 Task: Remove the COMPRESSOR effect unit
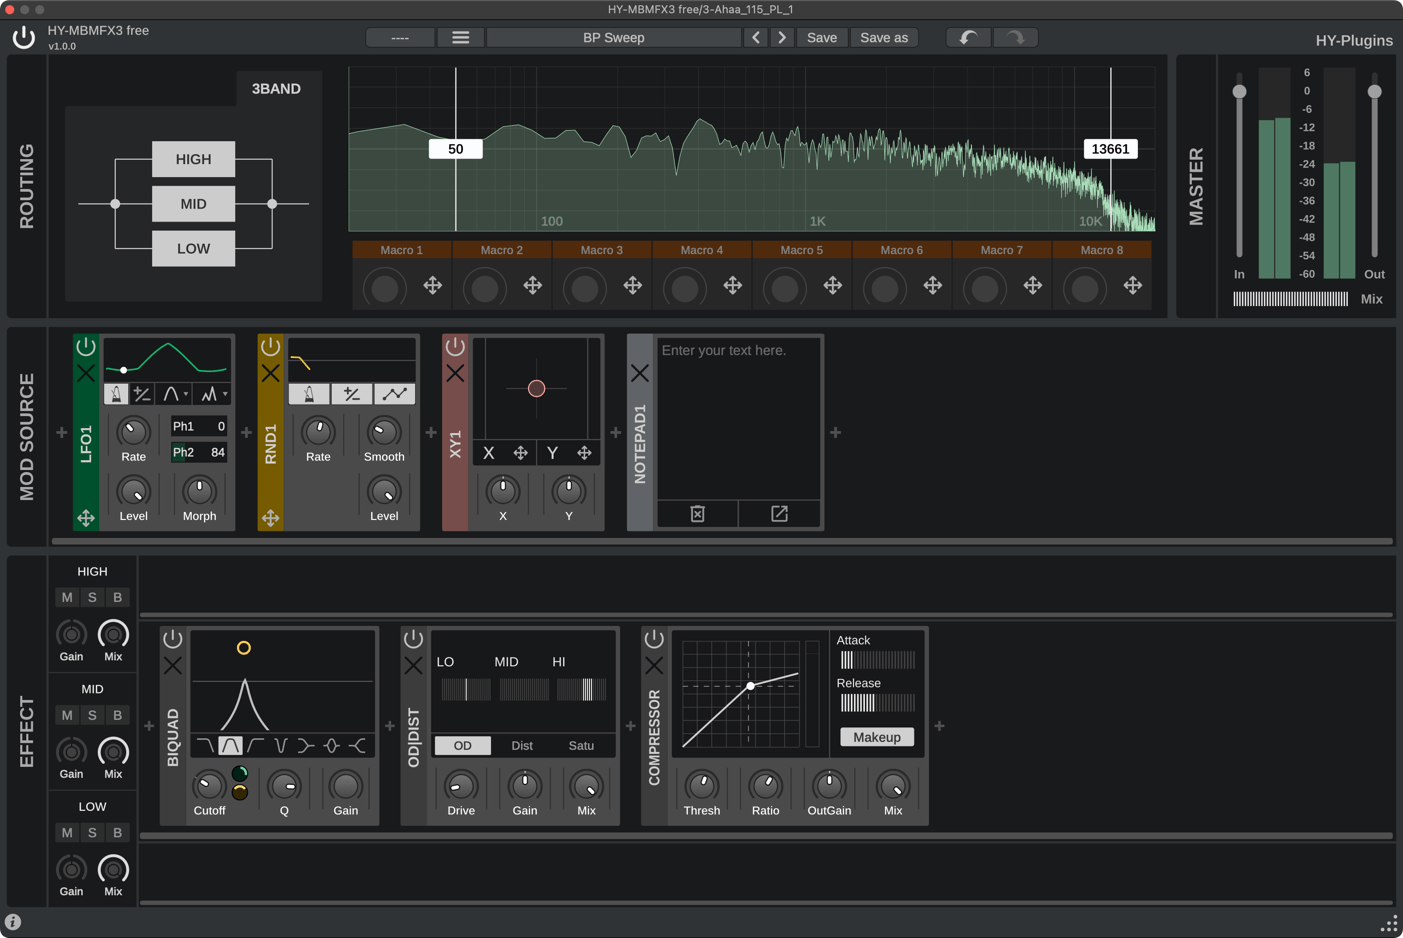coord(654,665)
